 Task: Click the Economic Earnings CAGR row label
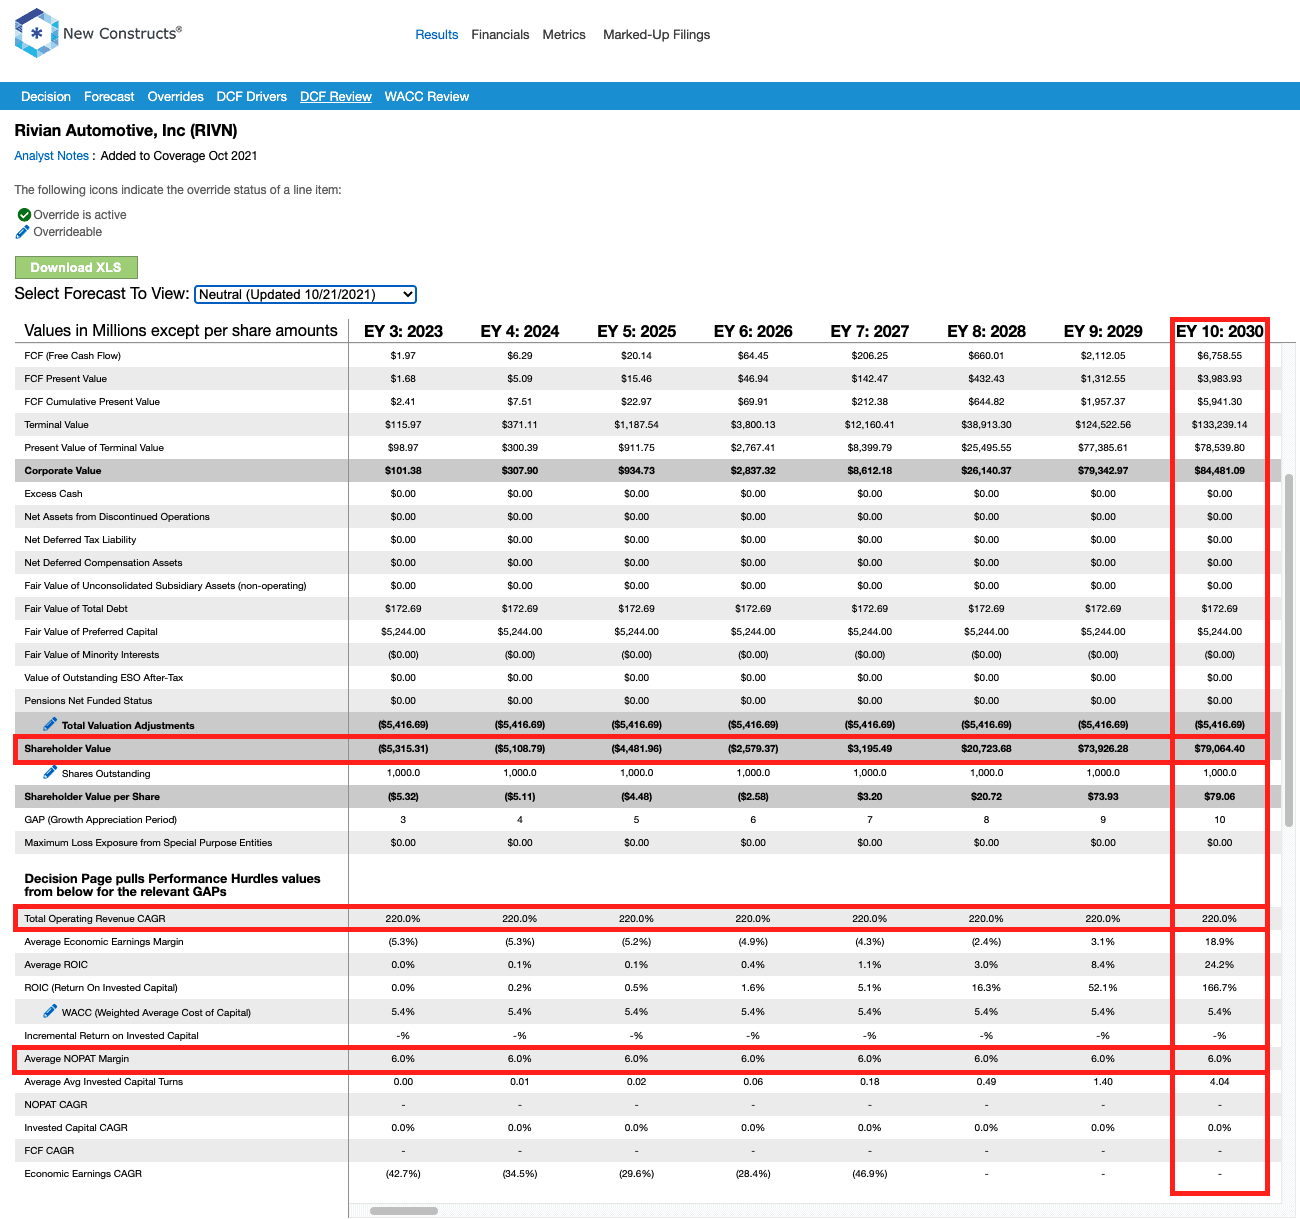[x=83, y=1174]
